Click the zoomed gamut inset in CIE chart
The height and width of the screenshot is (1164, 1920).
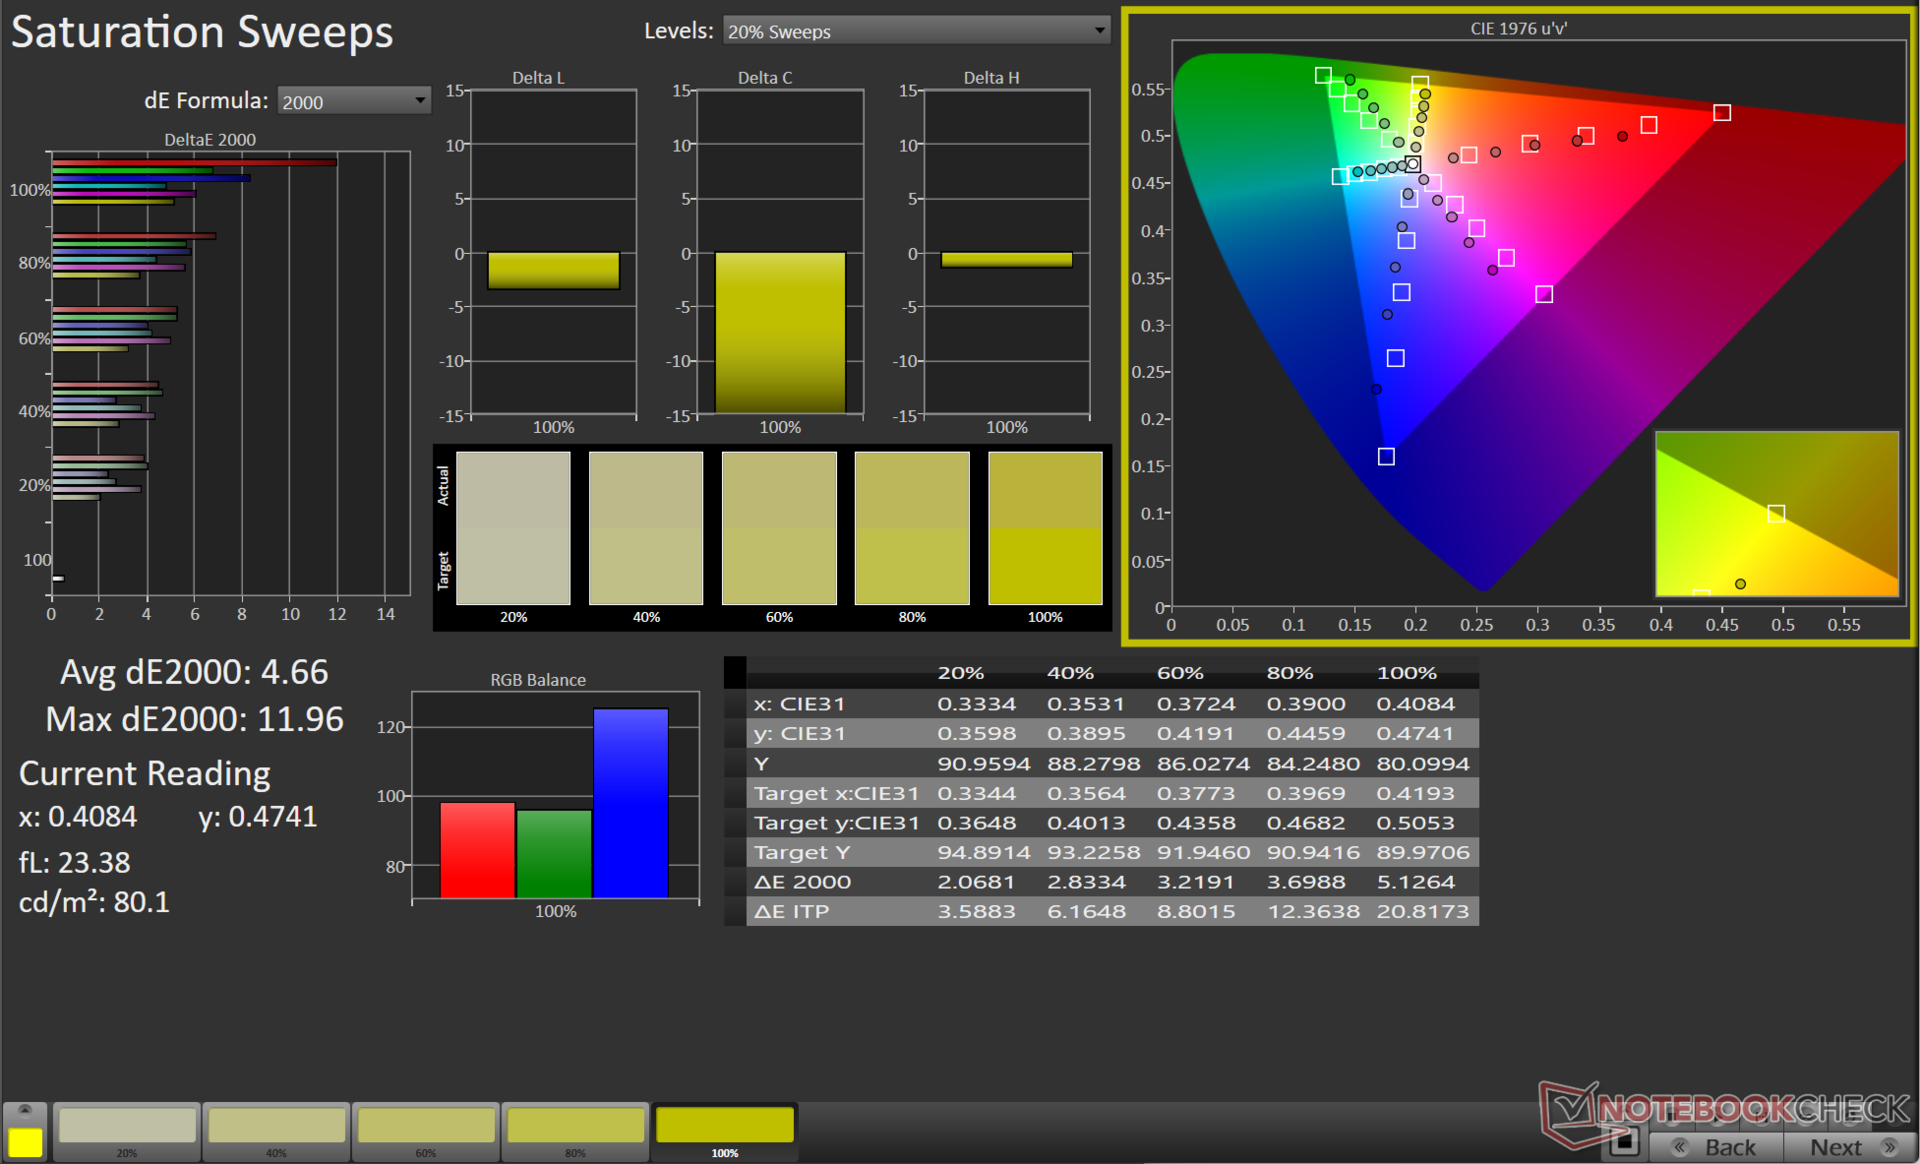[1776, 514]
